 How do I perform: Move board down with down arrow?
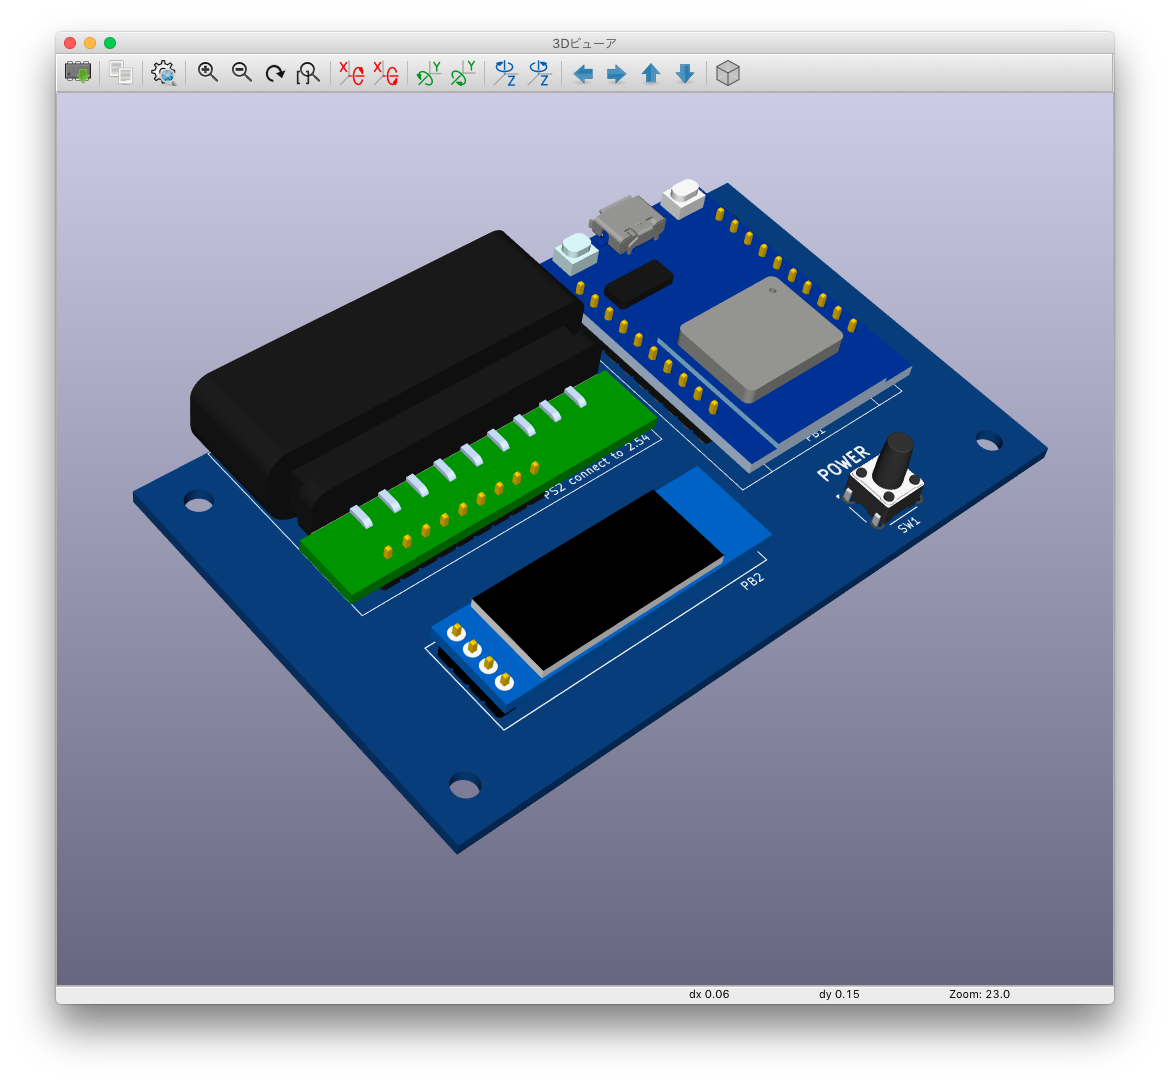[x=685, y=73]
